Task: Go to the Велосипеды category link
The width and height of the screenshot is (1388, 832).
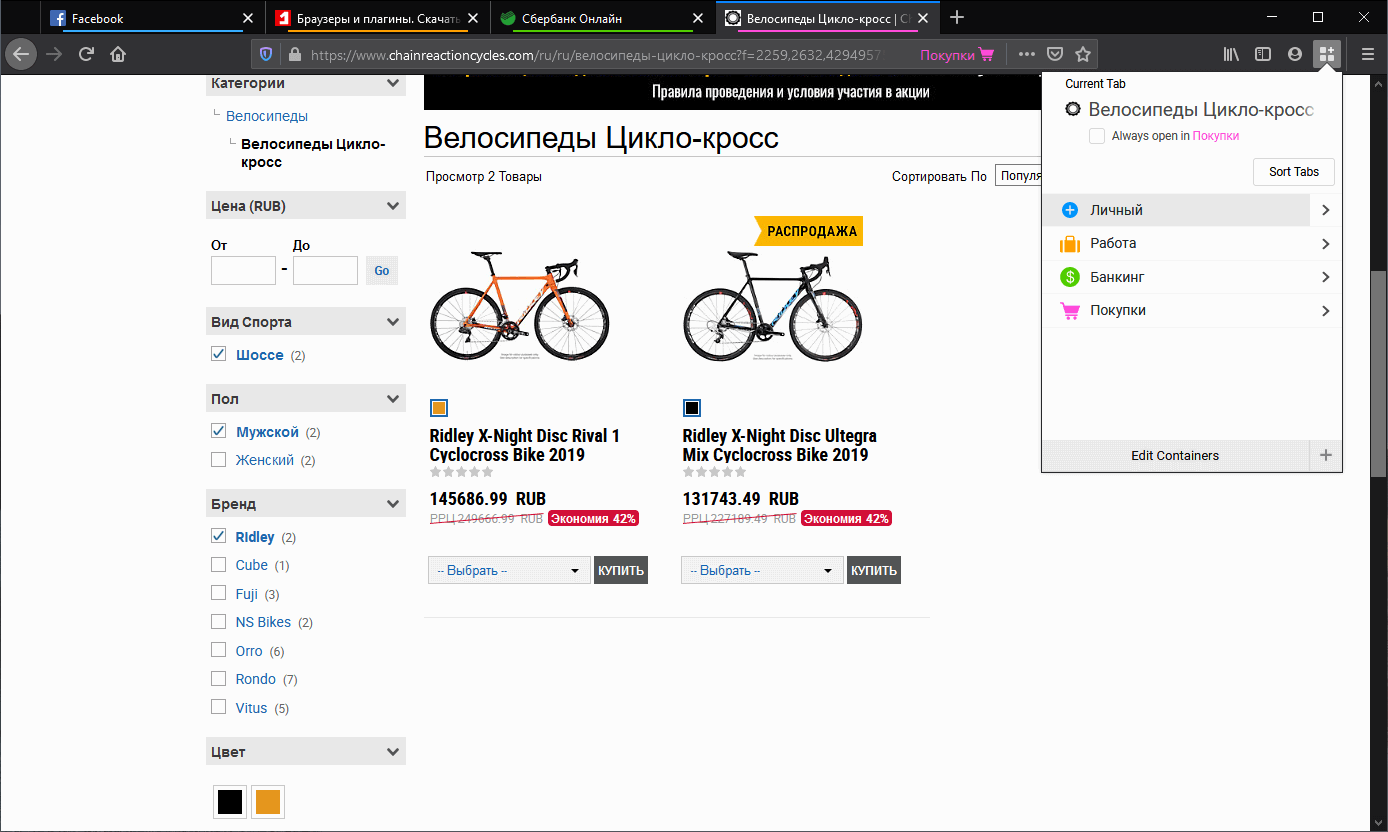Action: click(267, 116)
